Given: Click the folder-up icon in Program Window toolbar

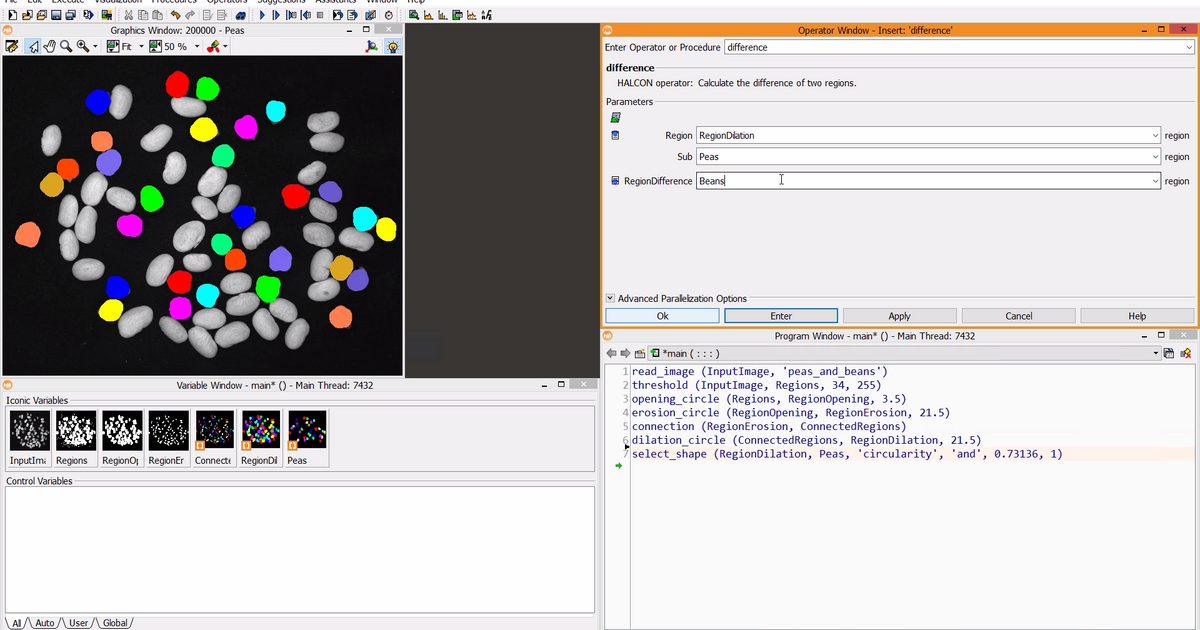Looking at the screenshot, I should [640, 354].
